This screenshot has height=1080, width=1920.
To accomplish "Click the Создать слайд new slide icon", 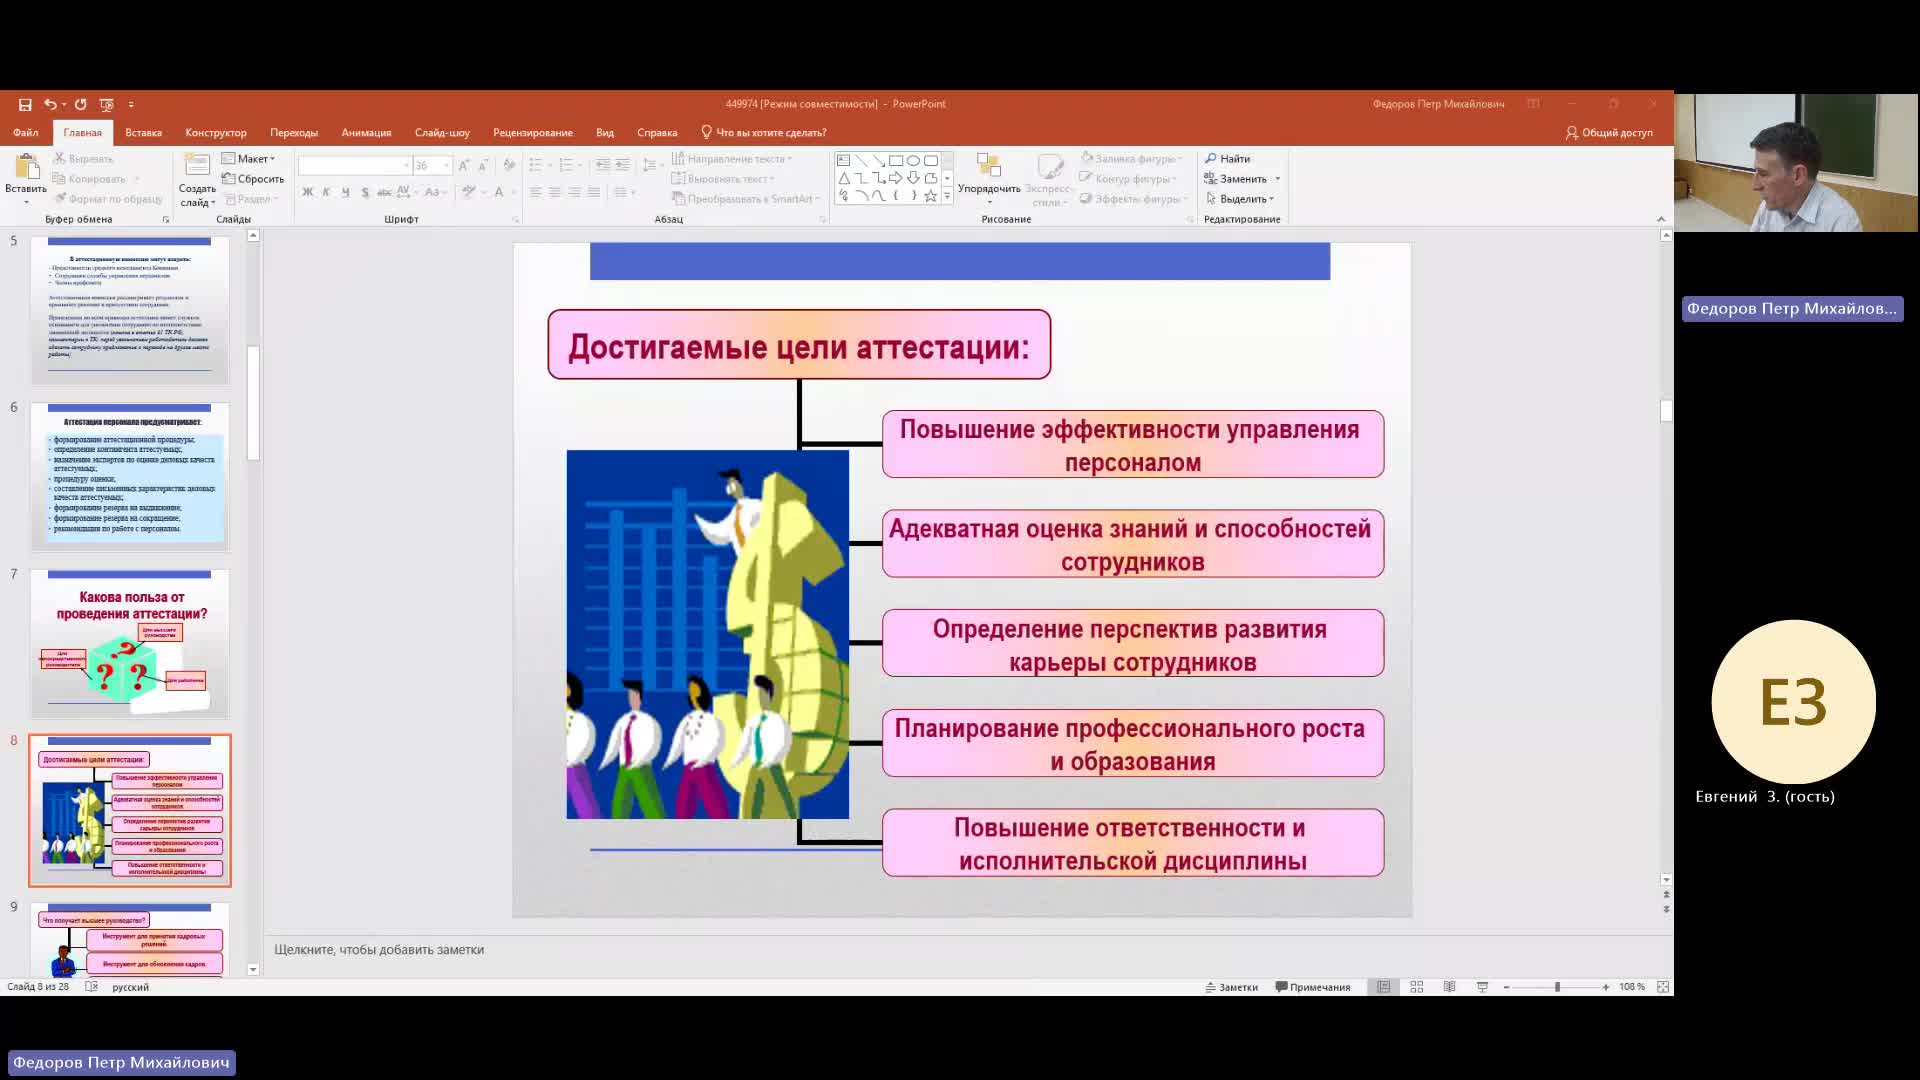I will click(197, 166).
